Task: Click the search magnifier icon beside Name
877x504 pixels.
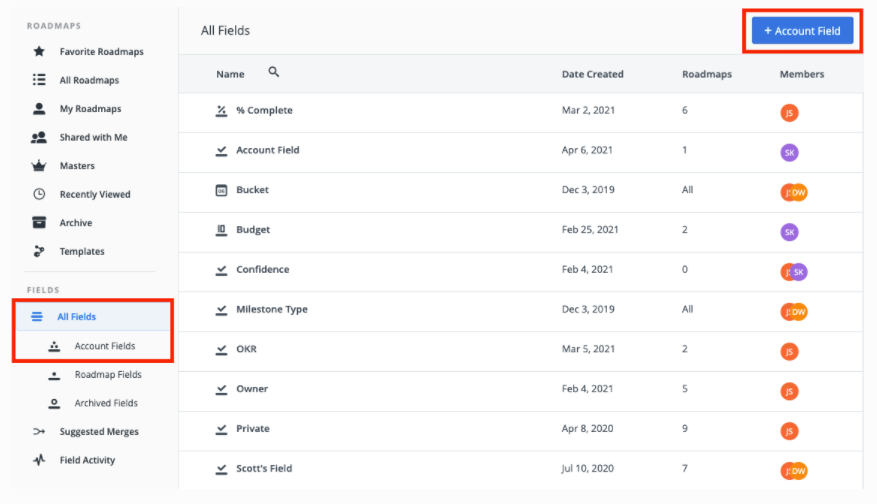Action: (x=274, y=73)
